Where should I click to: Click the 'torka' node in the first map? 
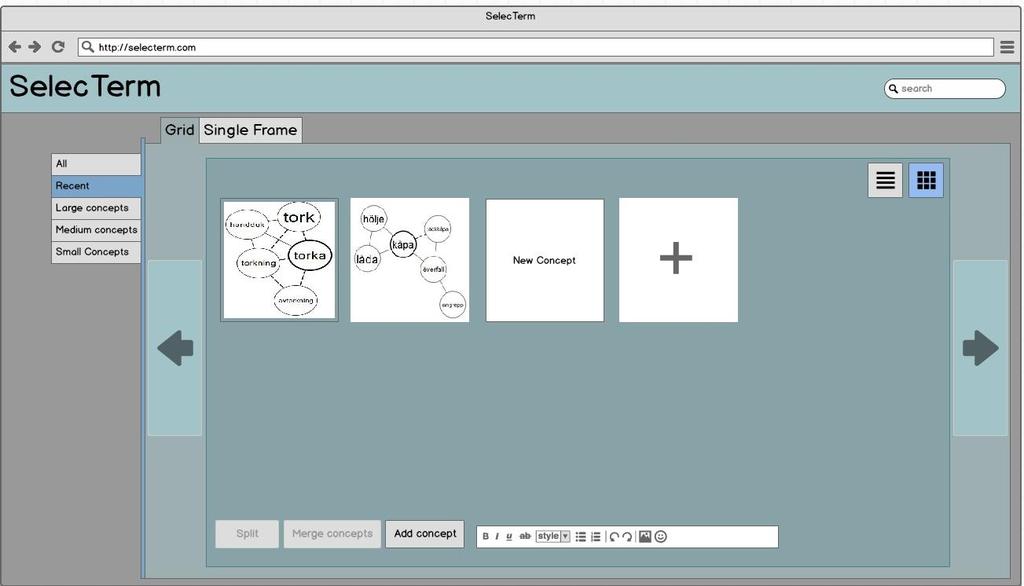click(310, 255)
